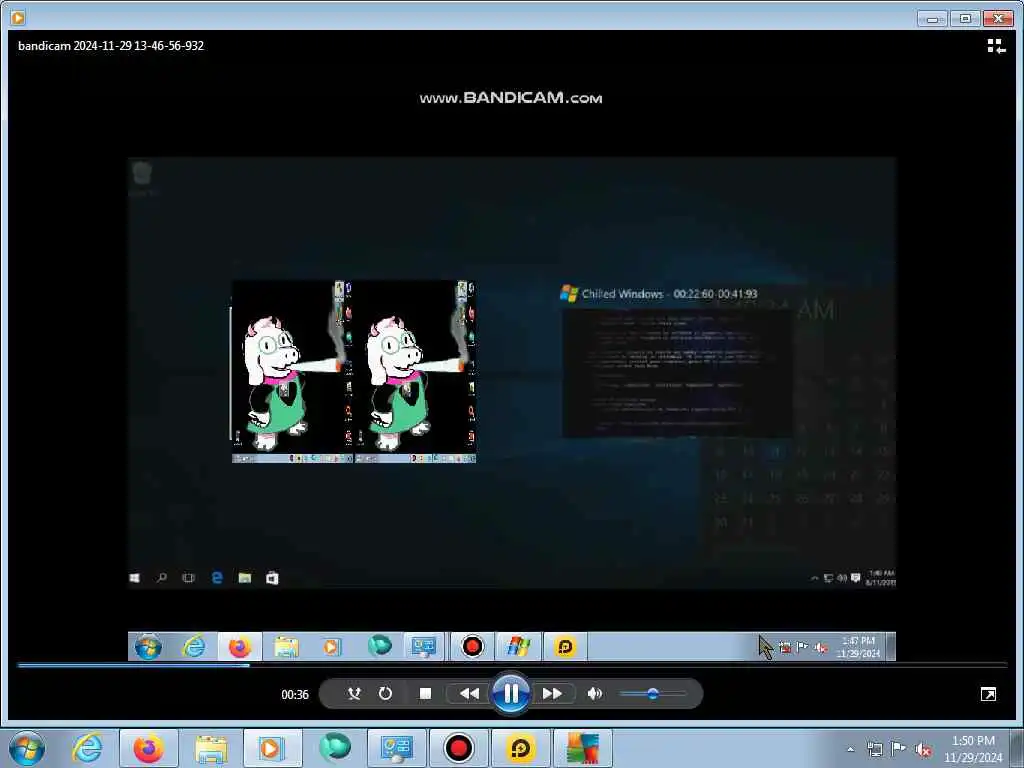Pause the video with the round pause button

tap(511, 693)
